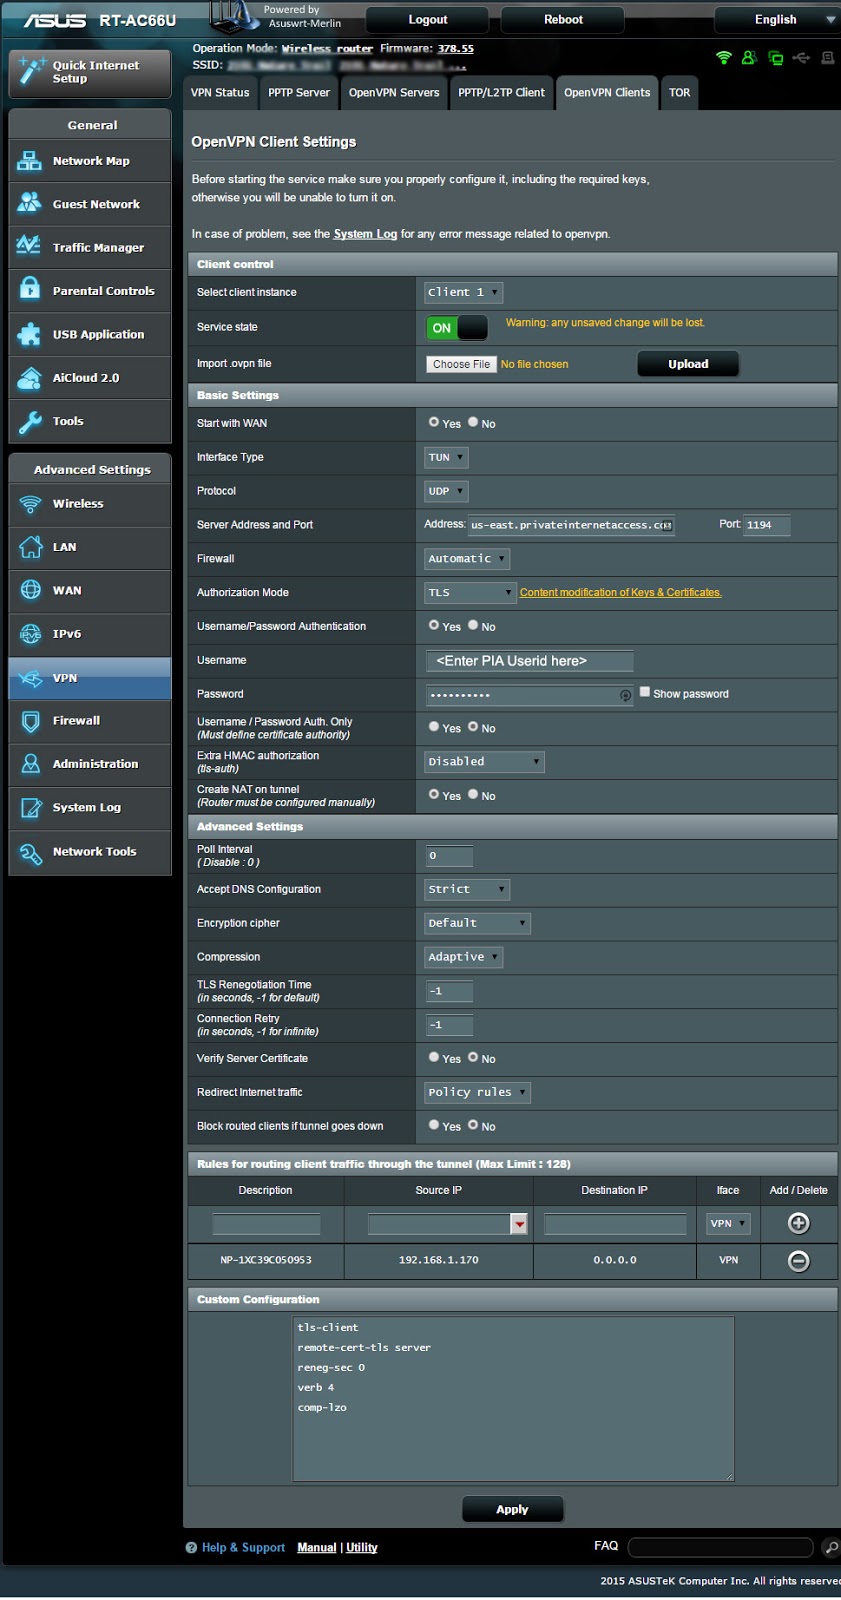Switch to the VPN Status tab
This screenshot has height=1600, width=841.
(x=220, y=93)
